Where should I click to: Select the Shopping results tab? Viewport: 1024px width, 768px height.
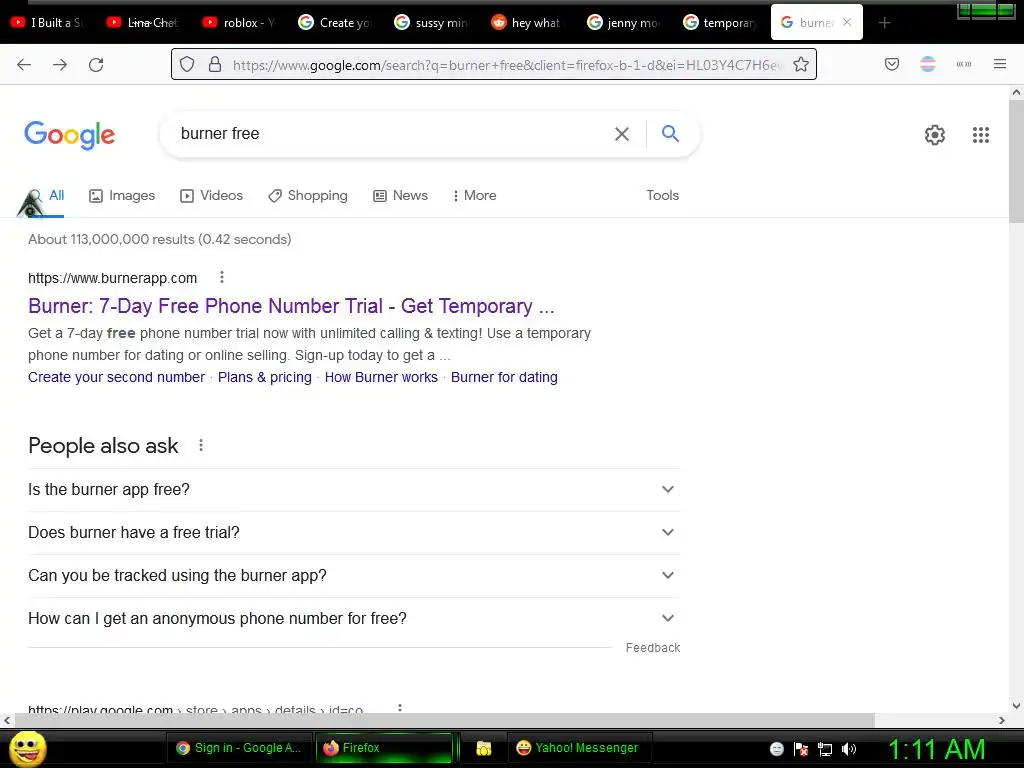click(x=308, y=196)
